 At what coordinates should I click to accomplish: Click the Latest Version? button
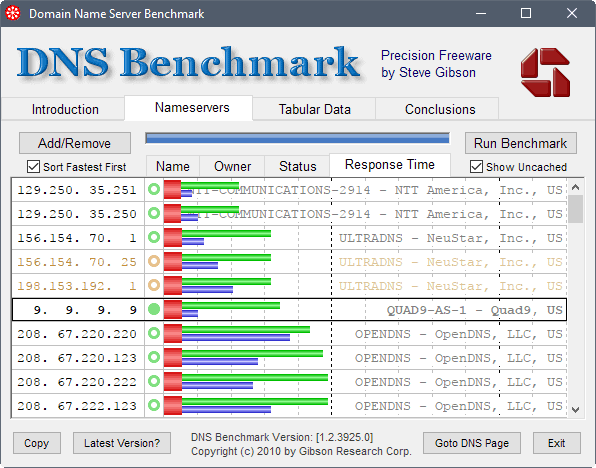tap(122, 443)
